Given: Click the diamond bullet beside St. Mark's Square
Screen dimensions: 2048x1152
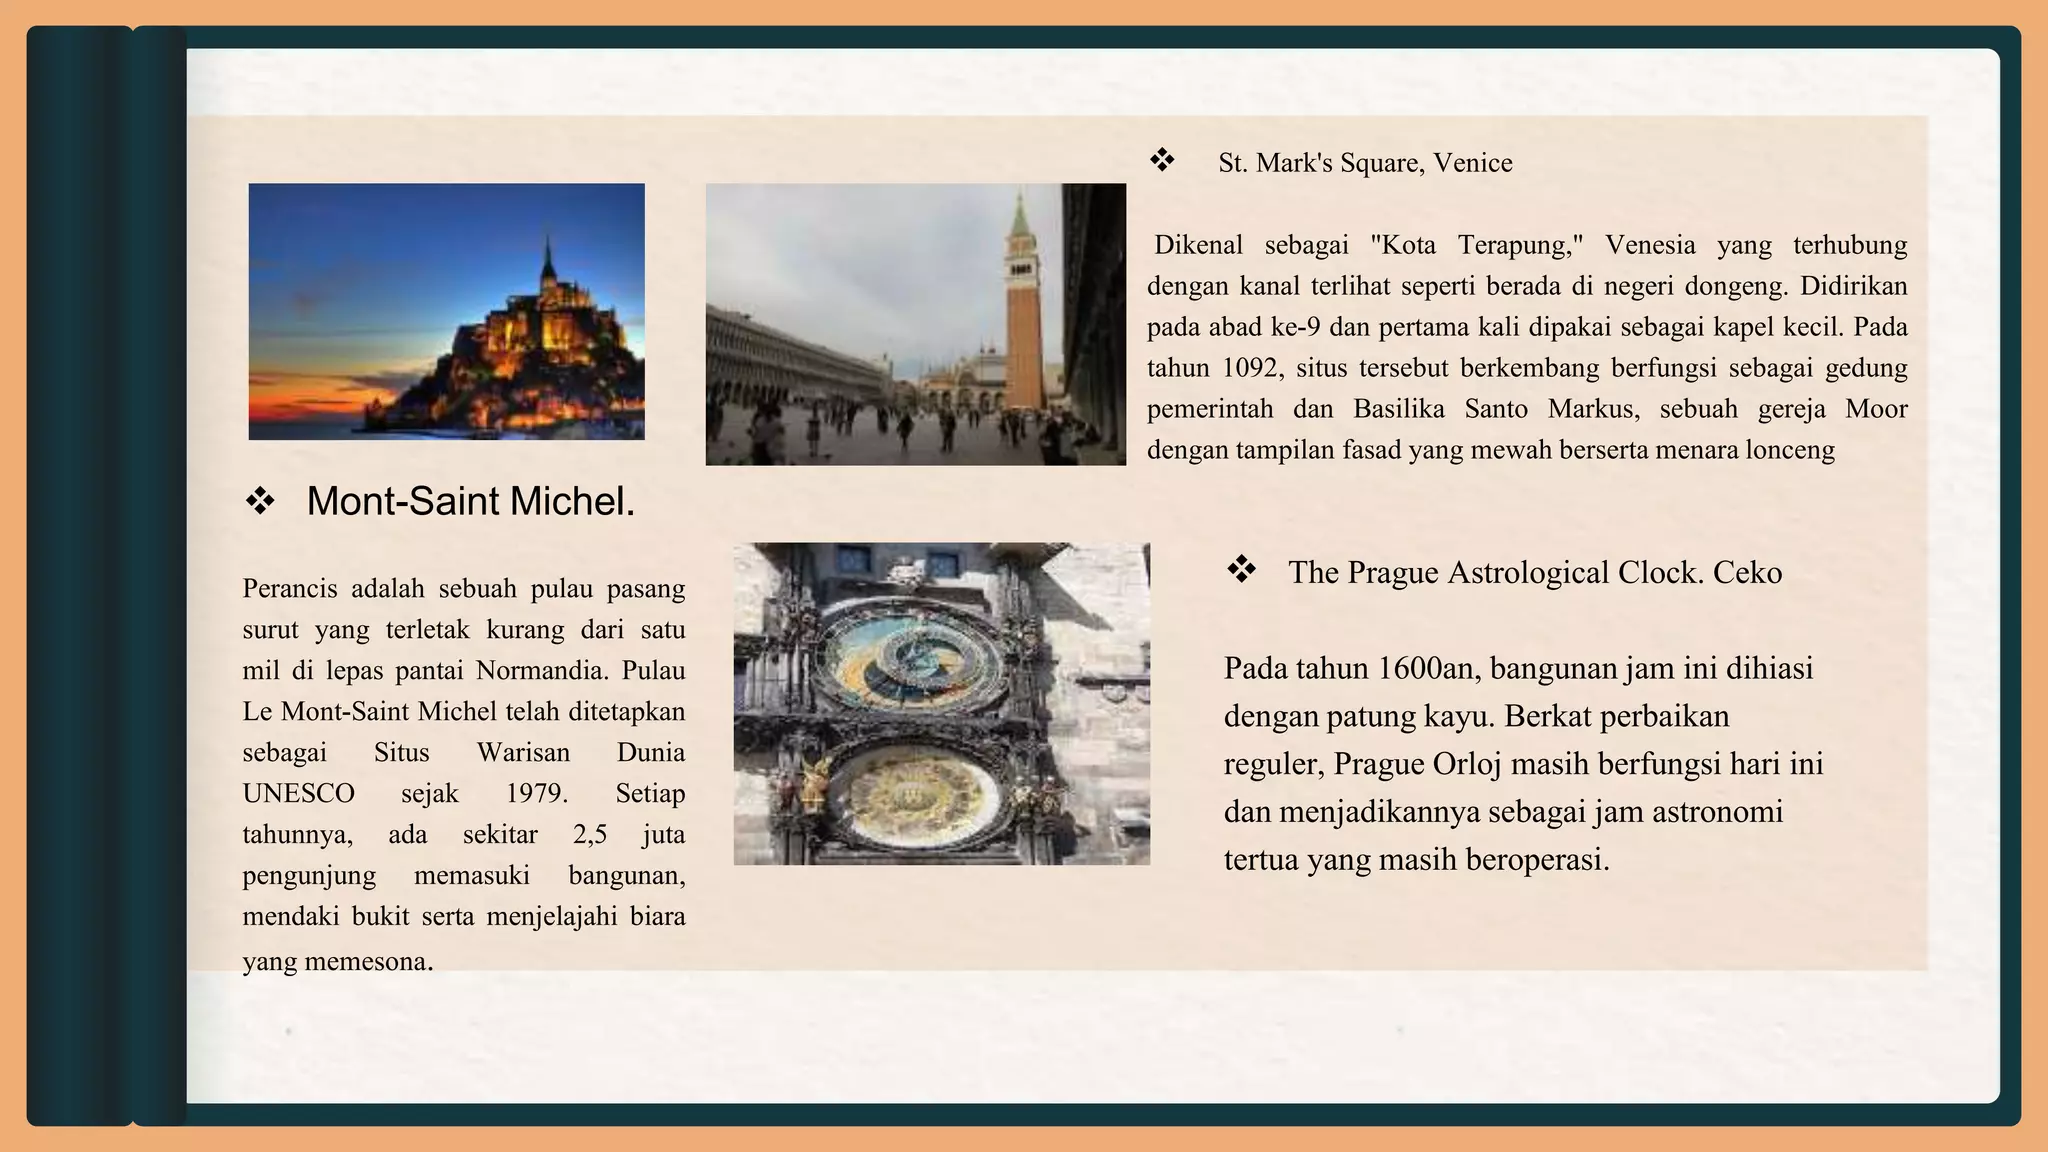Looking at the screenshot, I should pyautogui.click(x=1161, y=160).
